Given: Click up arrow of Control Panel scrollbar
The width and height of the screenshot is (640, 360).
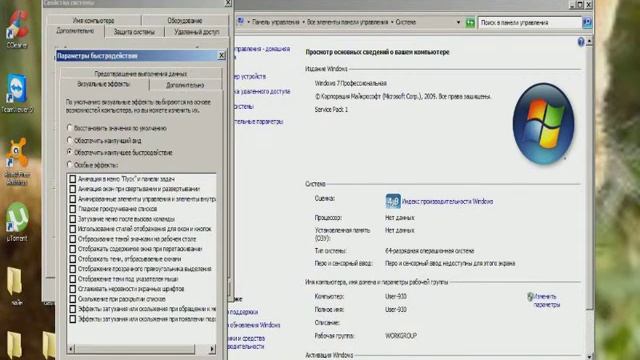Looking at the screenshot, I should [x=589, y=41].
